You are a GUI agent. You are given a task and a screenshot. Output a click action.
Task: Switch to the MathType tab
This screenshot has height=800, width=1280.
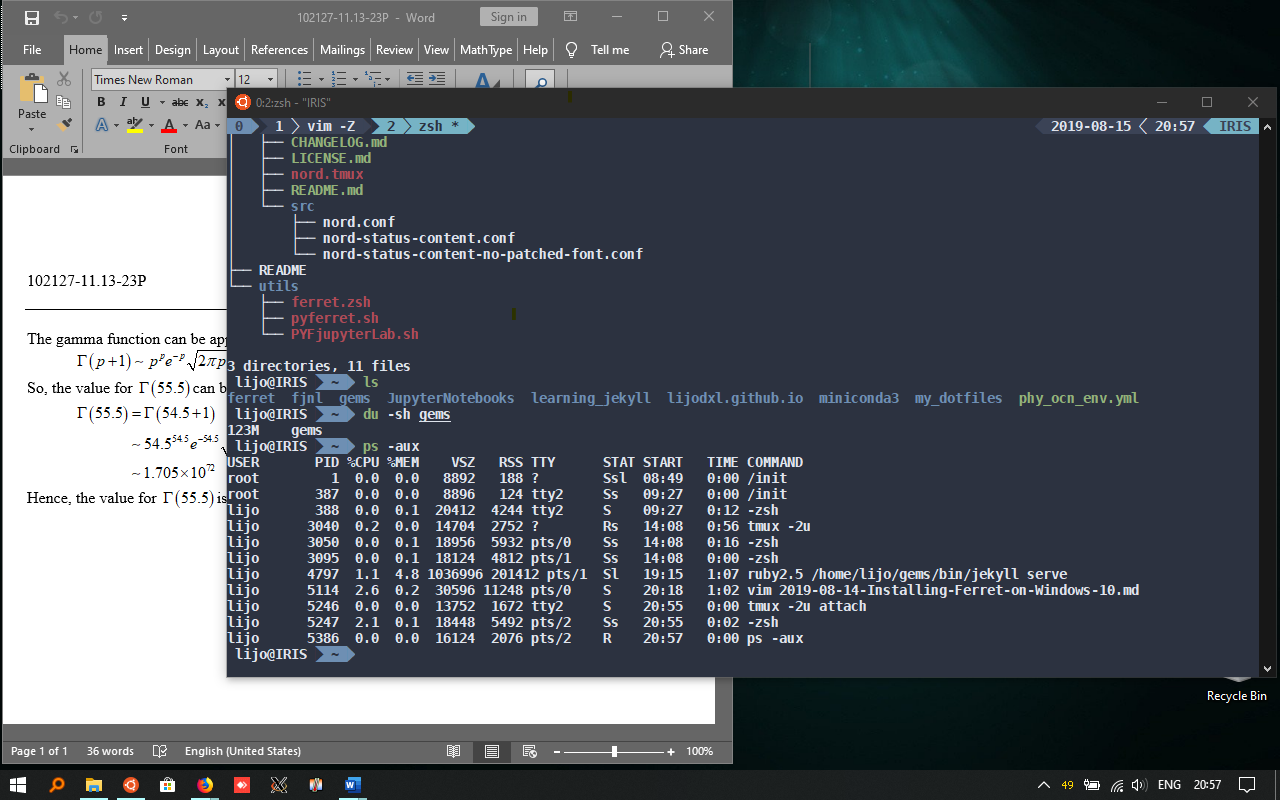coord(486,50)
